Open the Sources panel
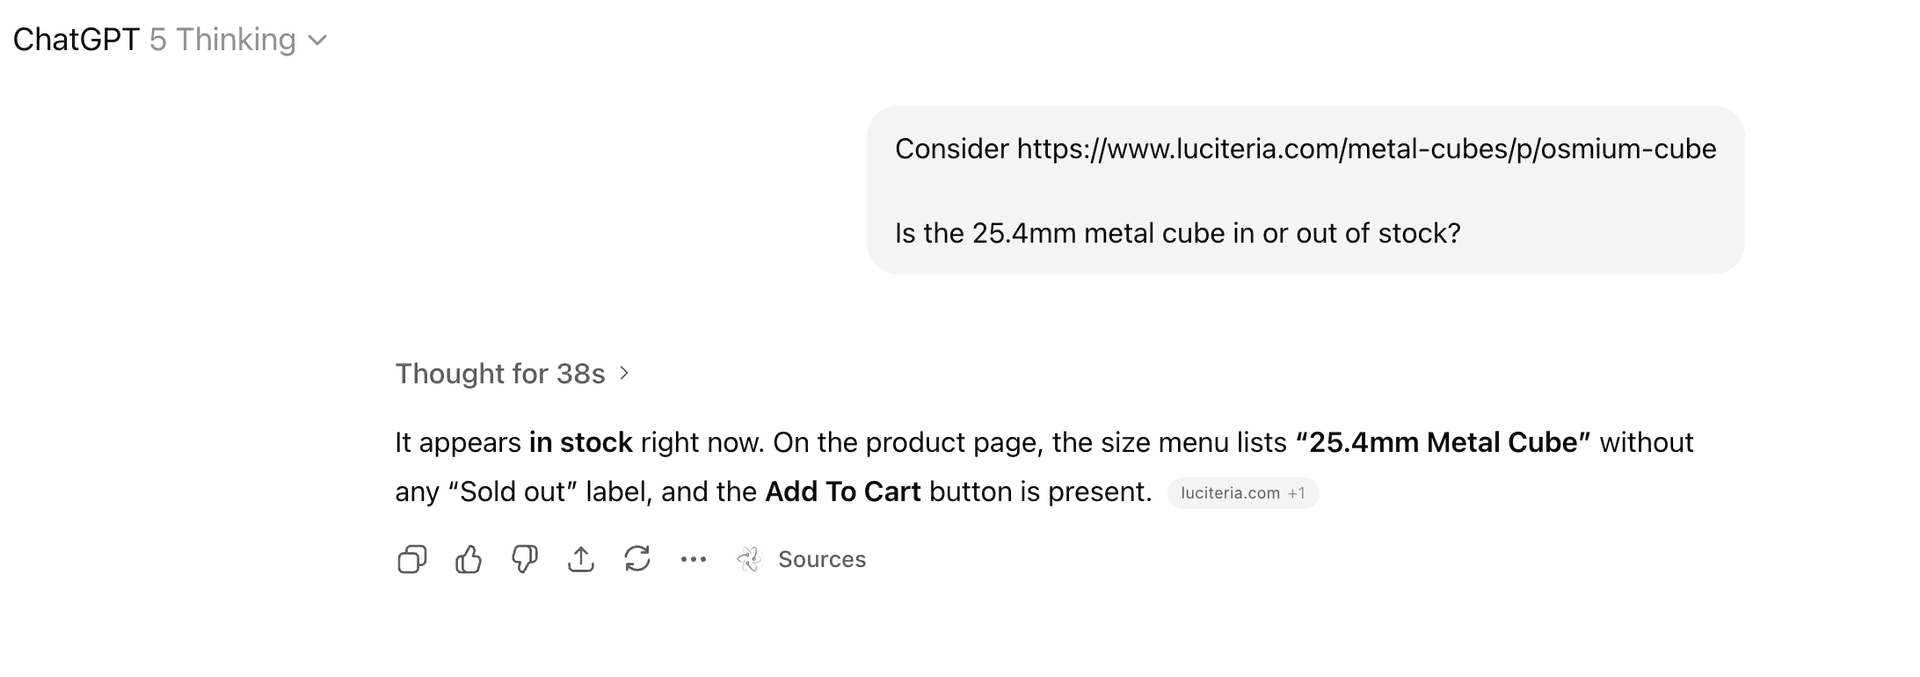1920x677 pixels. coord(823,560)
